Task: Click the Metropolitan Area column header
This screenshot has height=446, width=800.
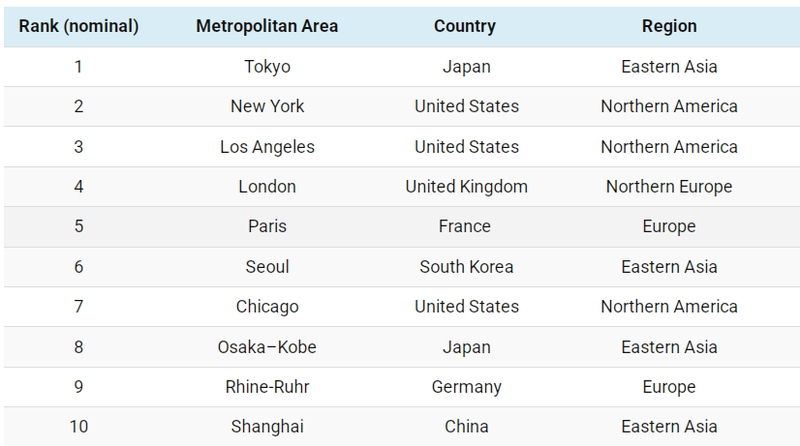Action: [x=267, y=26]
